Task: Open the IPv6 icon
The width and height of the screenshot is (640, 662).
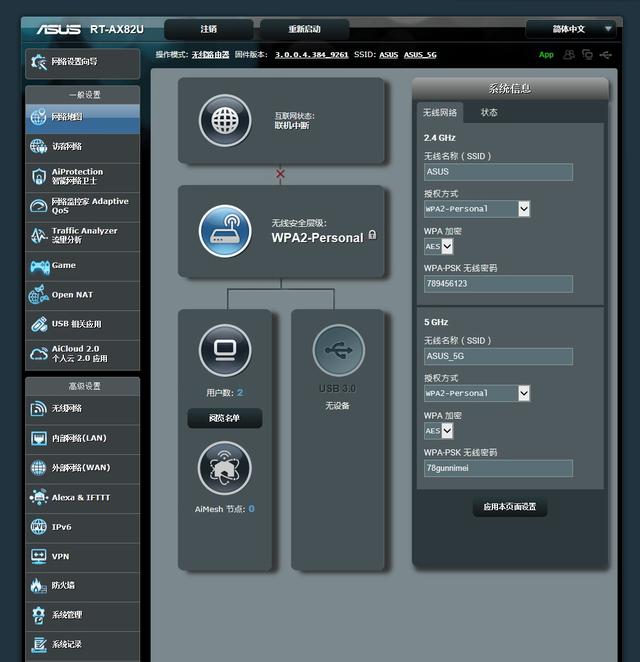Action: point(38,527)
